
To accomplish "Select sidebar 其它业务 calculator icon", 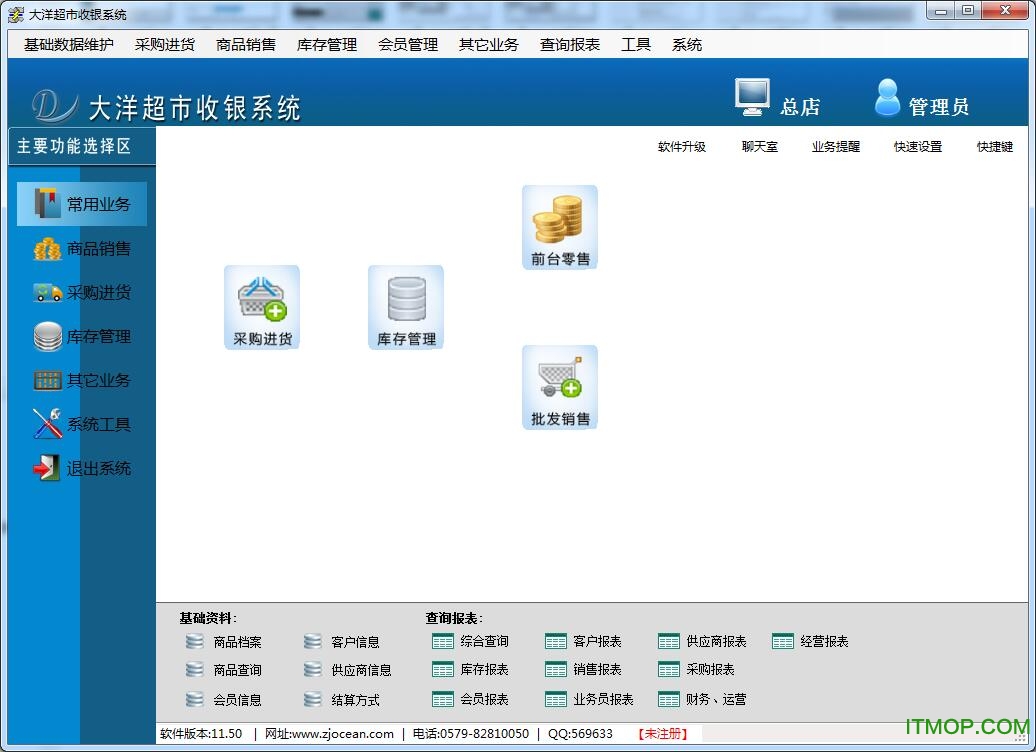I will point(48,380).
